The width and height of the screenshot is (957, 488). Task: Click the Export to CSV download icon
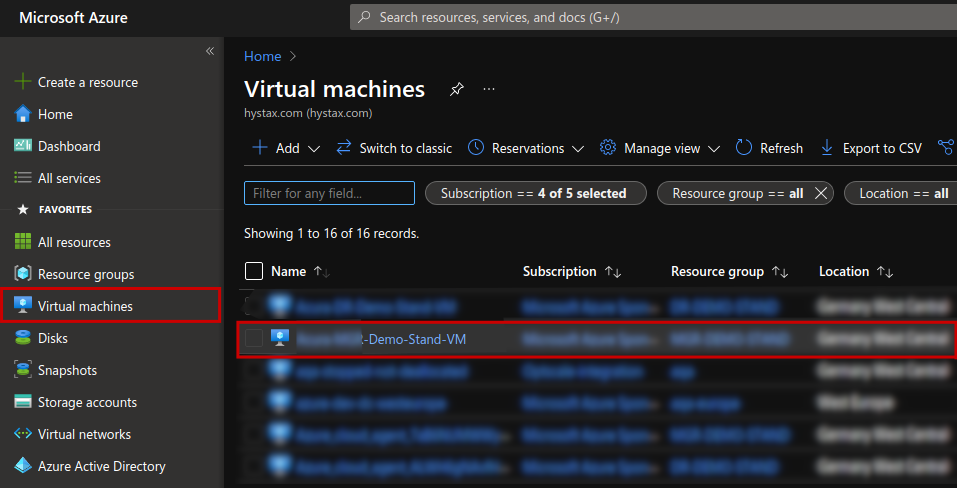[827, 148]
